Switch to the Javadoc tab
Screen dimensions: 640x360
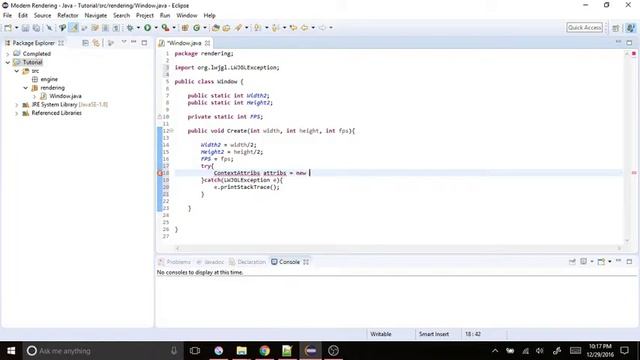[x=210, y=262]
